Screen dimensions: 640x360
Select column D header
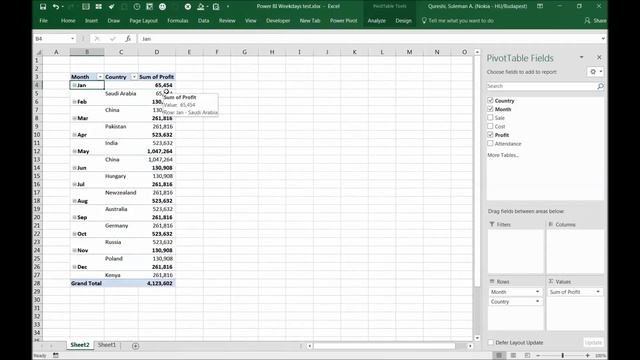pyautogui.click(x=157, y=52)
